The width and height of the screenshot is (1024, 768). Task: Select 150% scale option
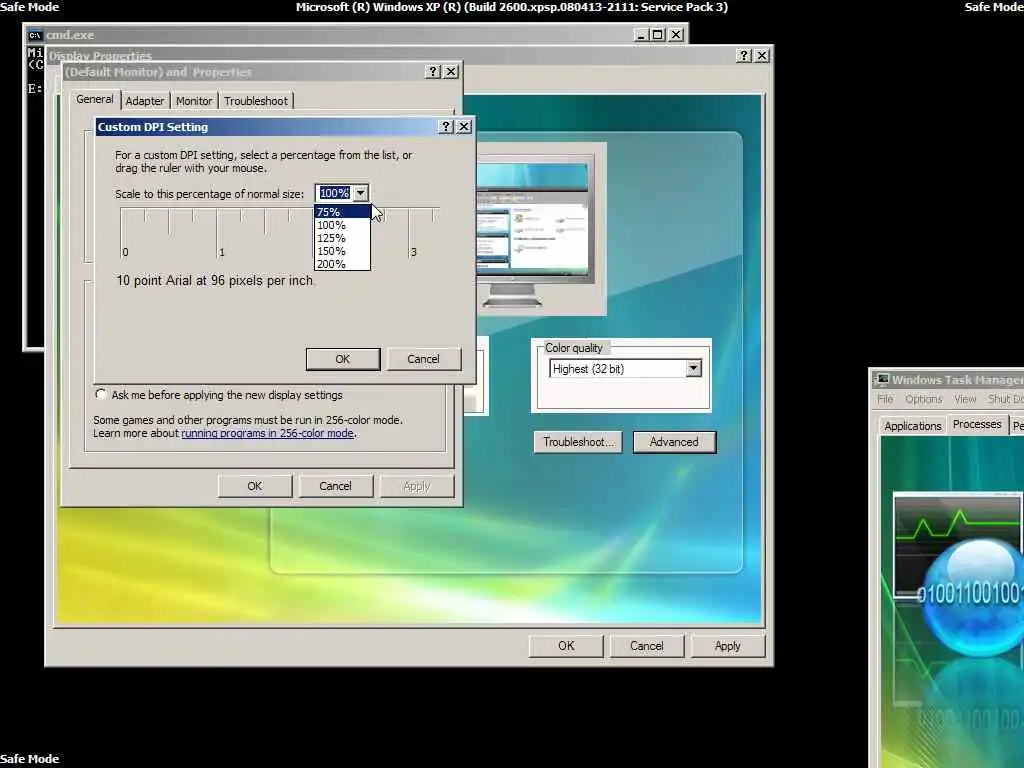click(x=342, y=251)
